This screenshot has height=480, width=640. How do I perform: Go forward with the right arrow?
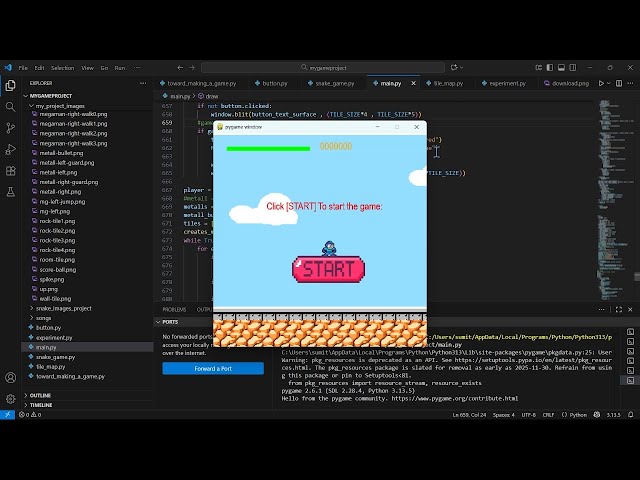192,68
